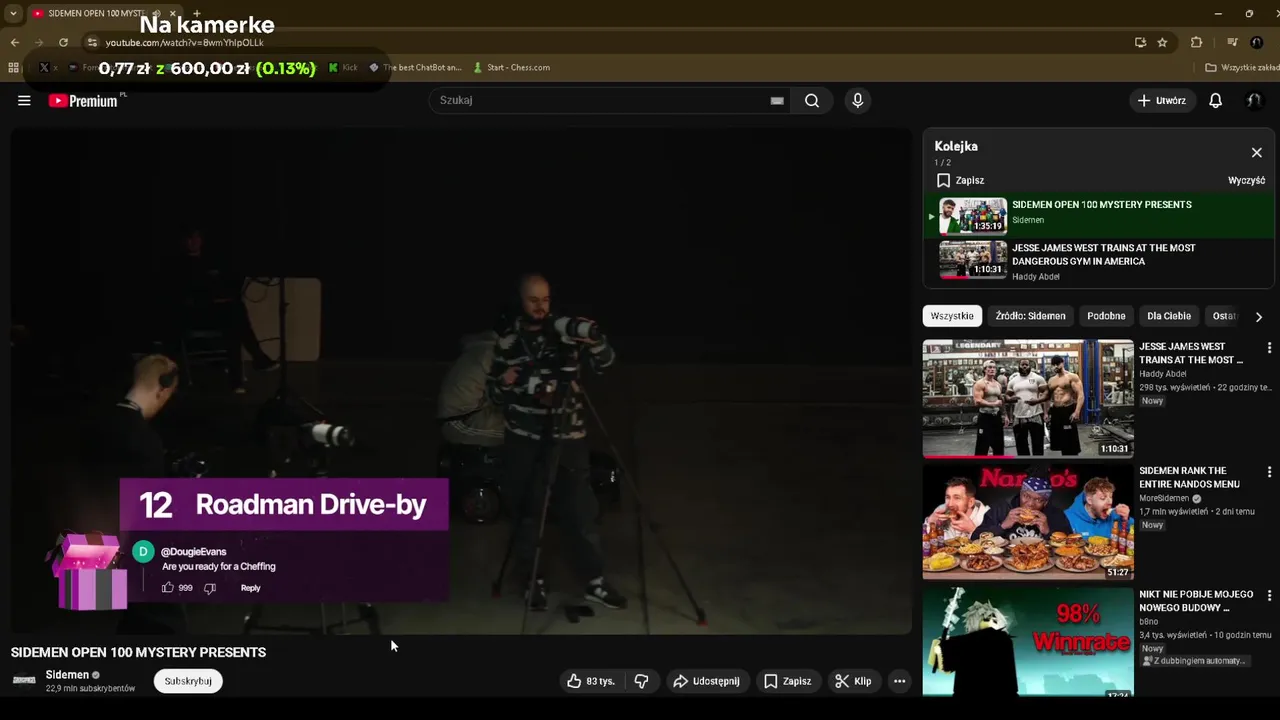
Task: Open browser extensions puzzle icon
Action: click(x=1196, y=42)
